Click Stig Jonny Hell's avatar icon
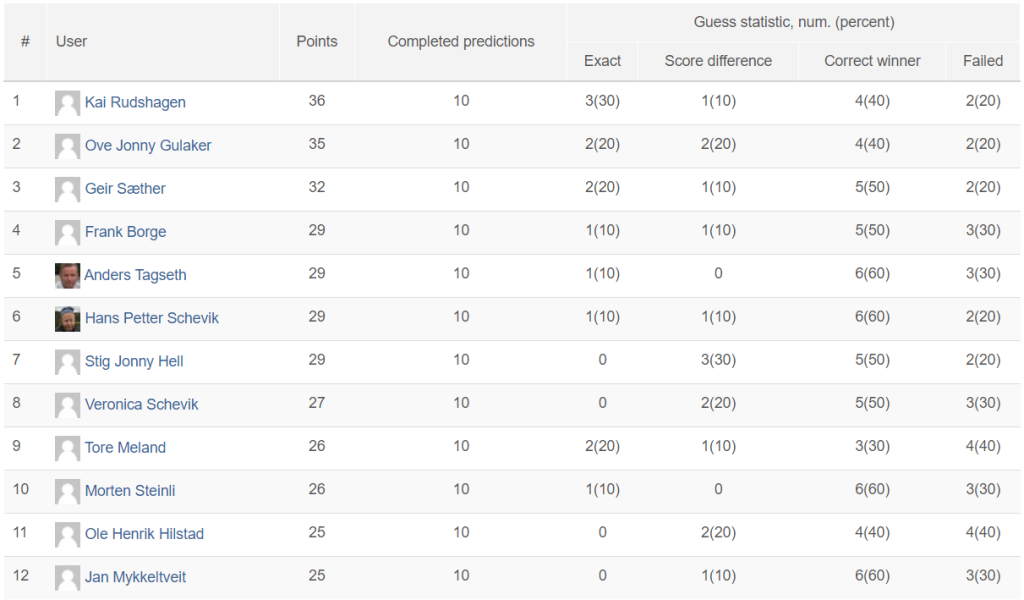This screenshot has width=1024, height=600. tap(67, 362)
